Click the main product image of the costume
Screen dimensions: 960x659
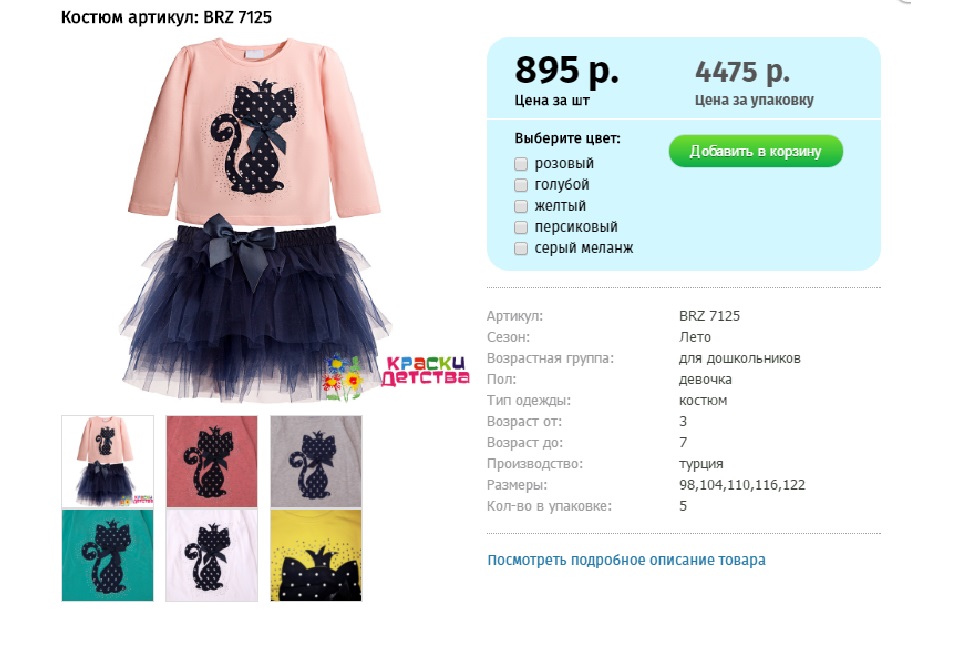click(x=255, y=220)
